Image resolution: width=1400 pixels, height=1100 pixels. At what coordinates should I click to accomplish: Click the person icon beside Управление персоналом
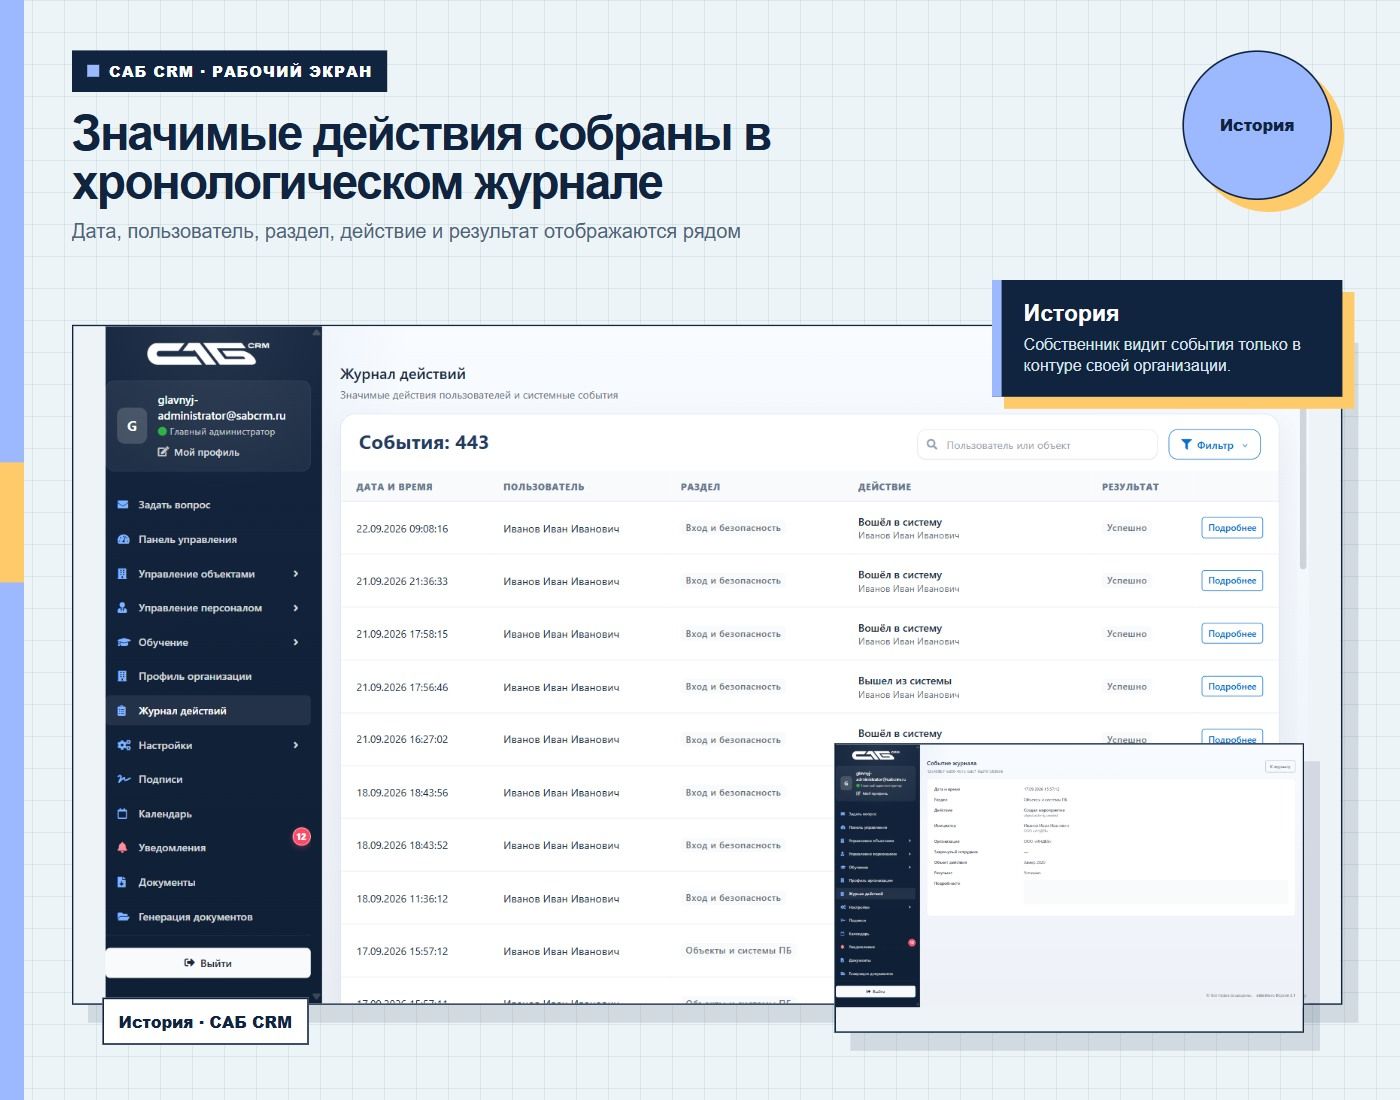(x=123, y=608)
